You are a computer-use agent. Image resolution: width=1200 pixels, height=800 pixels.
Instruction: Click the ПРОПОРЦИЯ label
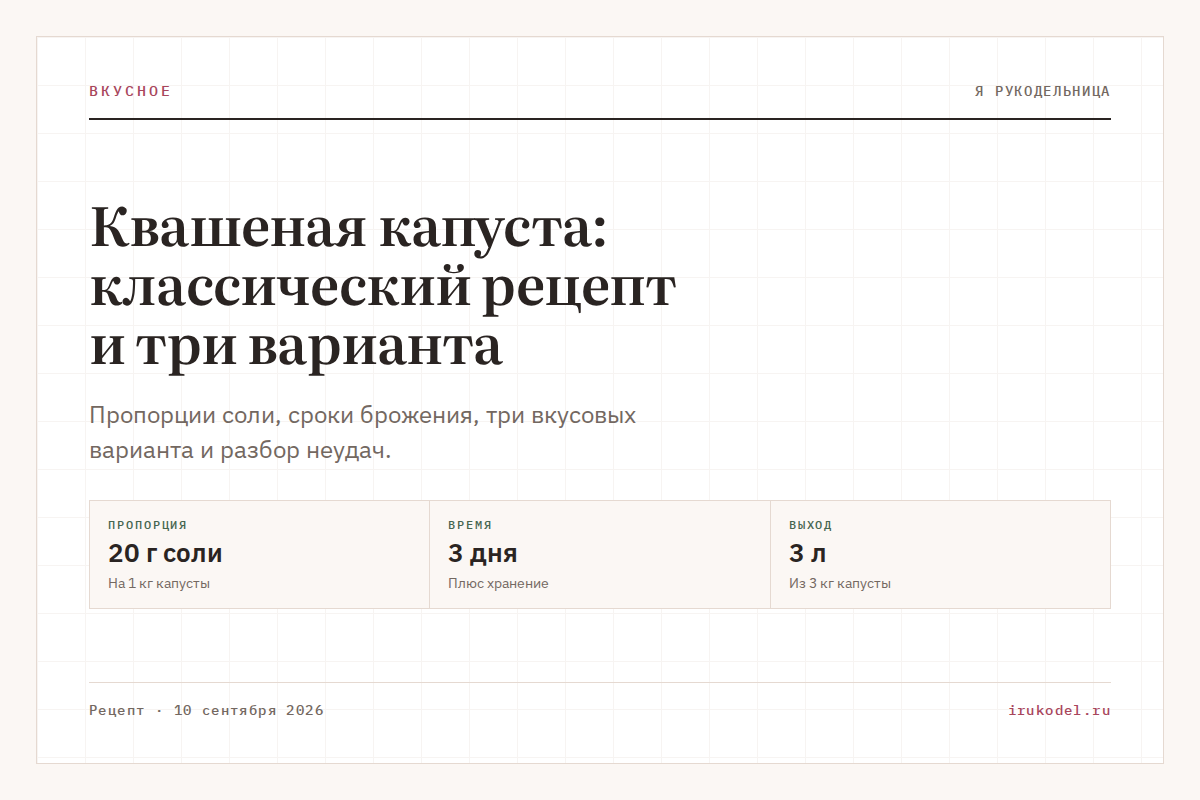[x=147, y=525]
